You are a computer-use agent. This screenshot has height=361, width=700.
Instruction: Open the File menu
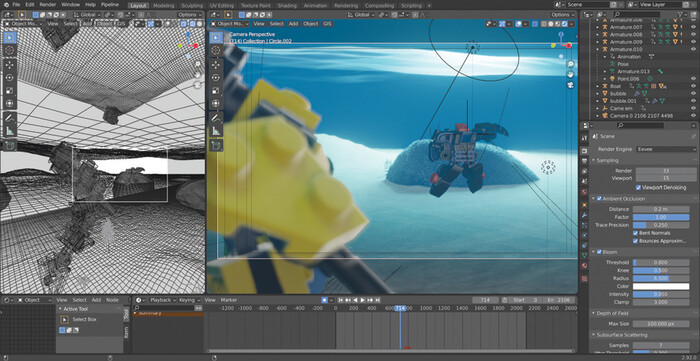(x=17, y=4)
